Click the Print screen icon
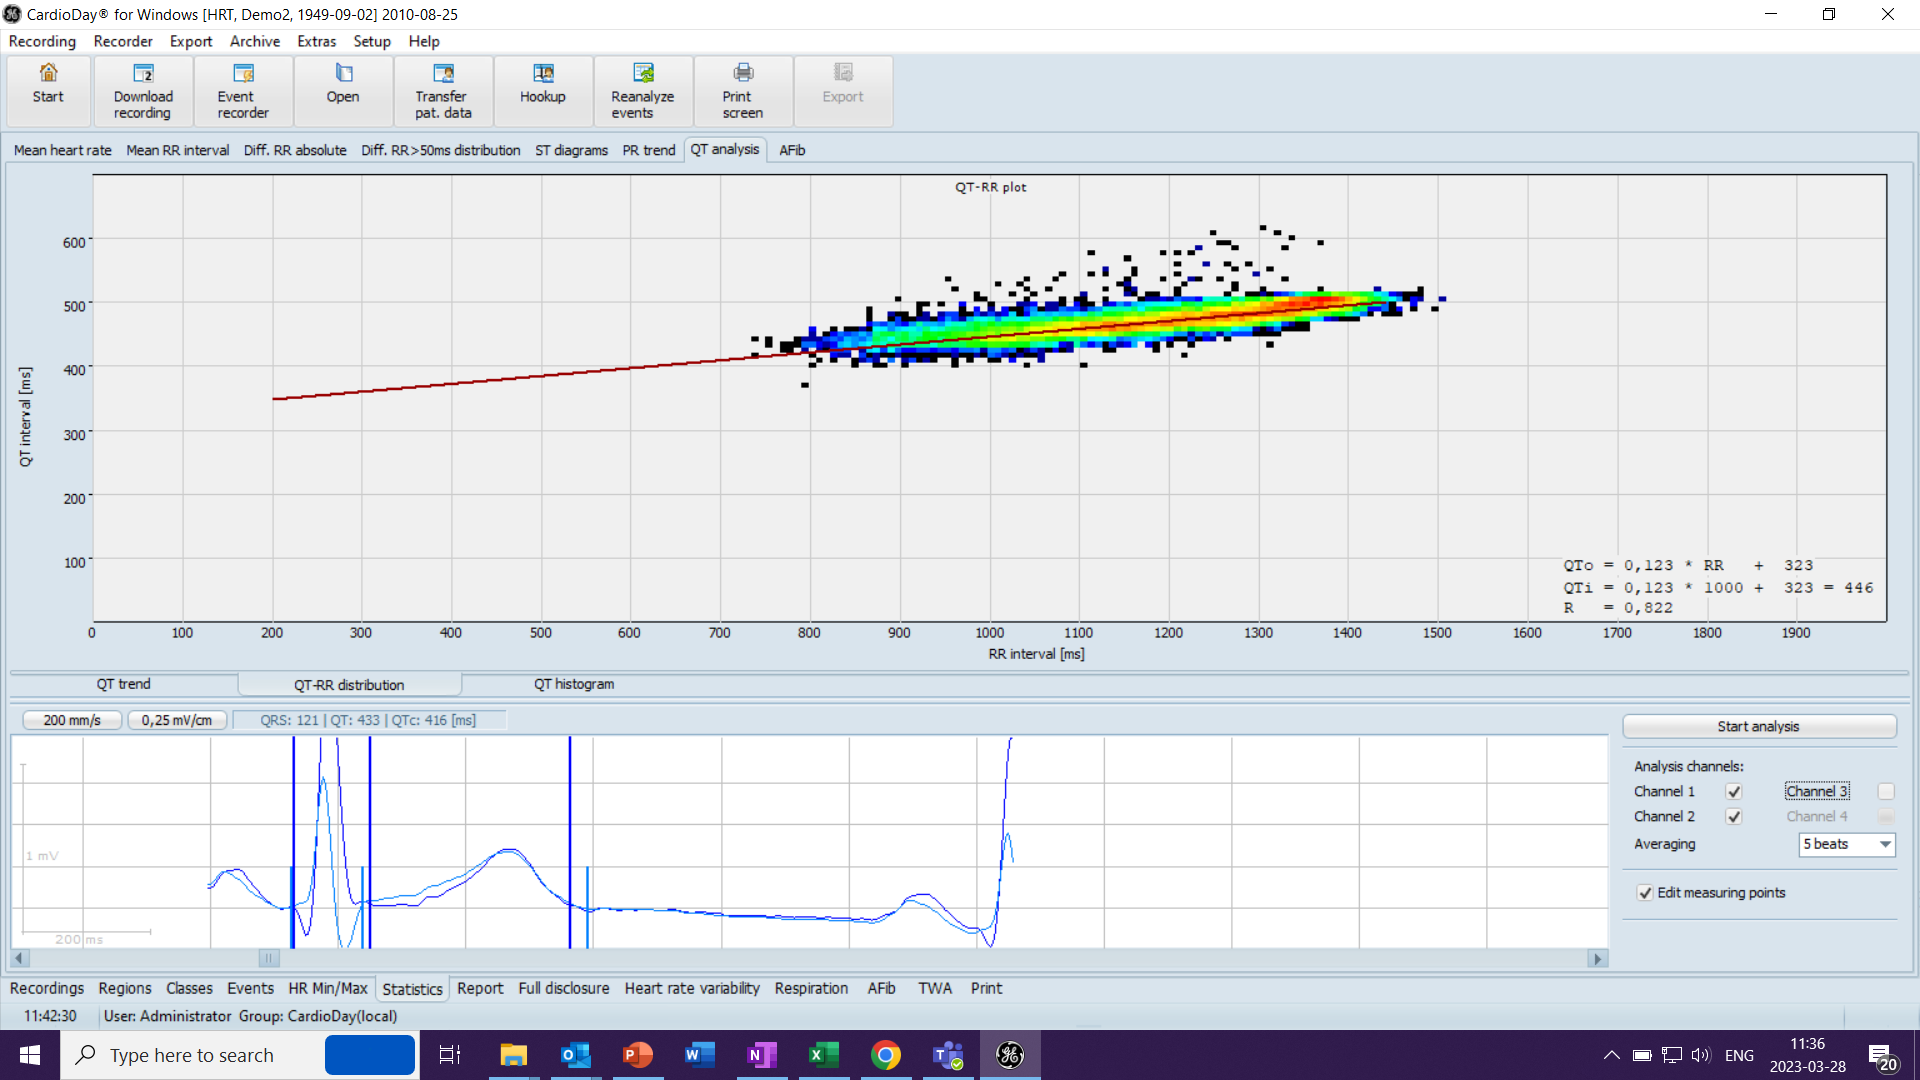The image size is (1920, 1080). click(743, 91)
